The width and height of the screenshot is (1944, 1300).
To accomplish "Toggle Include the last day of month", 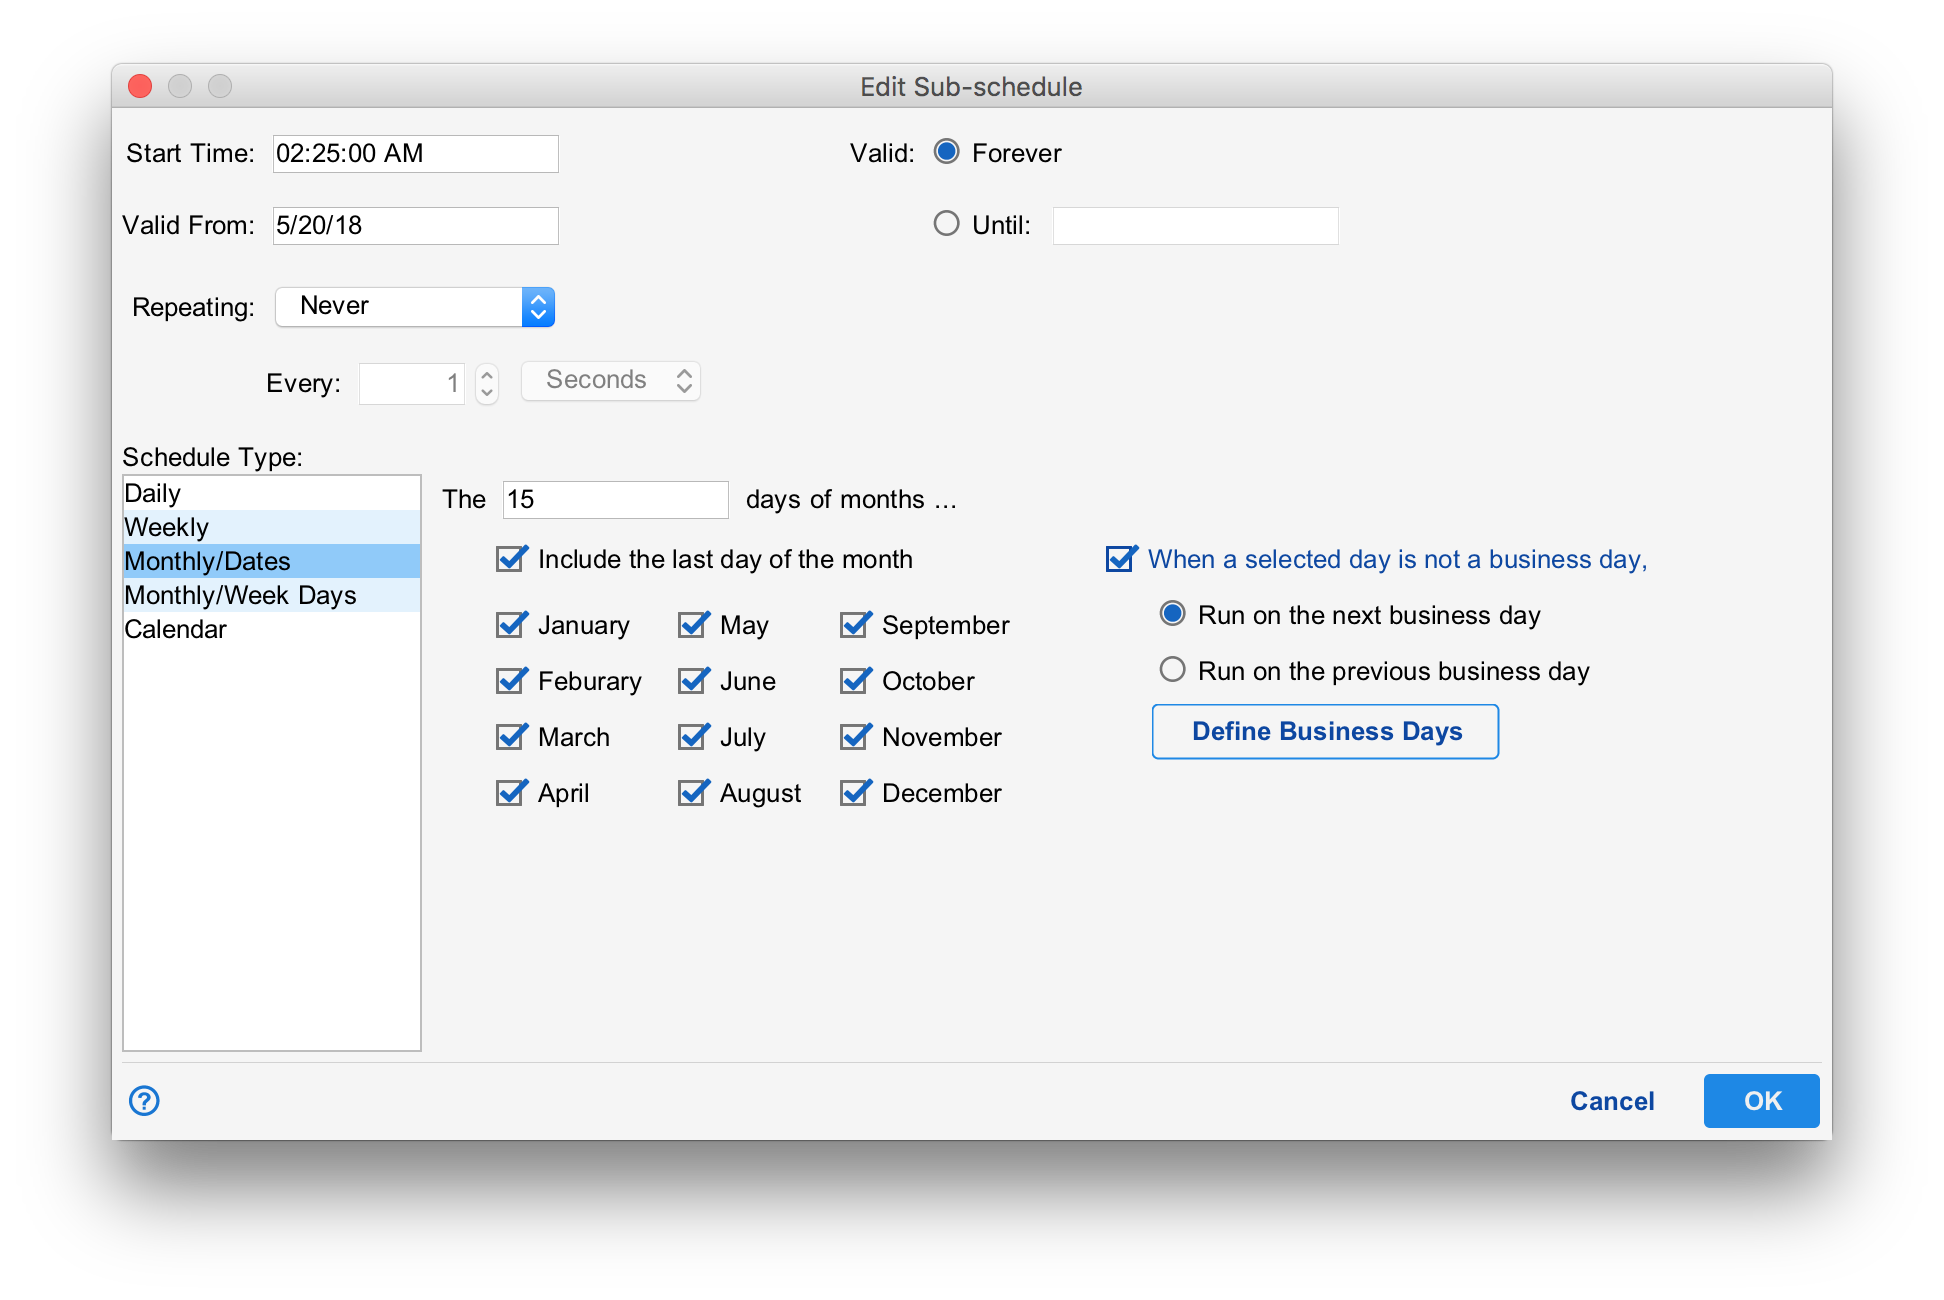I will [512, 560].
